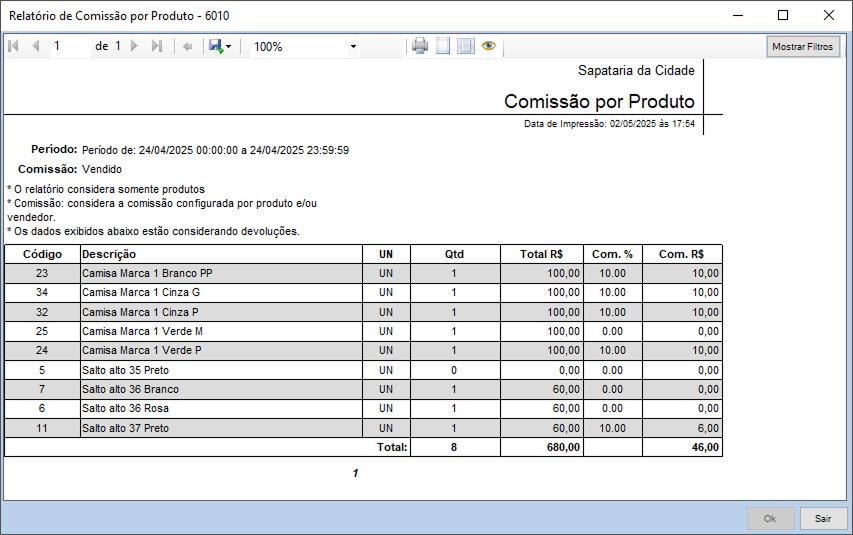853x535 pixels.
Task: Click the export save disk icon
Action: 215,47
